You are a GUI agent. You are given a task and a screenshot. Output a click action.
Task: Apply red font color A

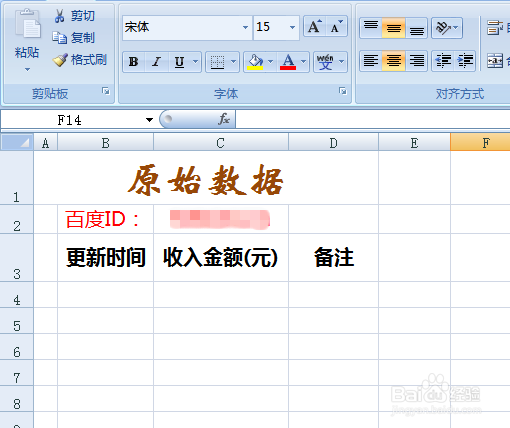coord(288,62)
